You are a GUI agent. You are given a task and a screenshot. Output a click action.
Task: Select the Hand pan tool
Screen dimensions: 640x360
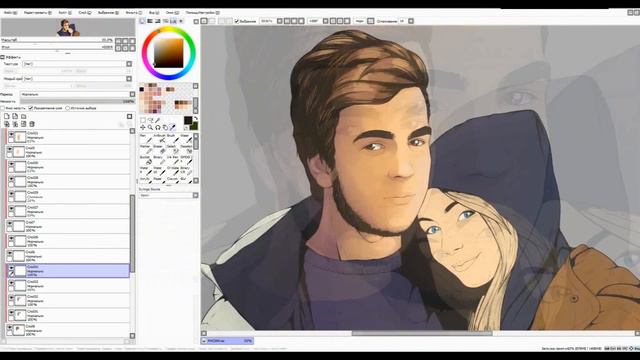coord(165,128)
